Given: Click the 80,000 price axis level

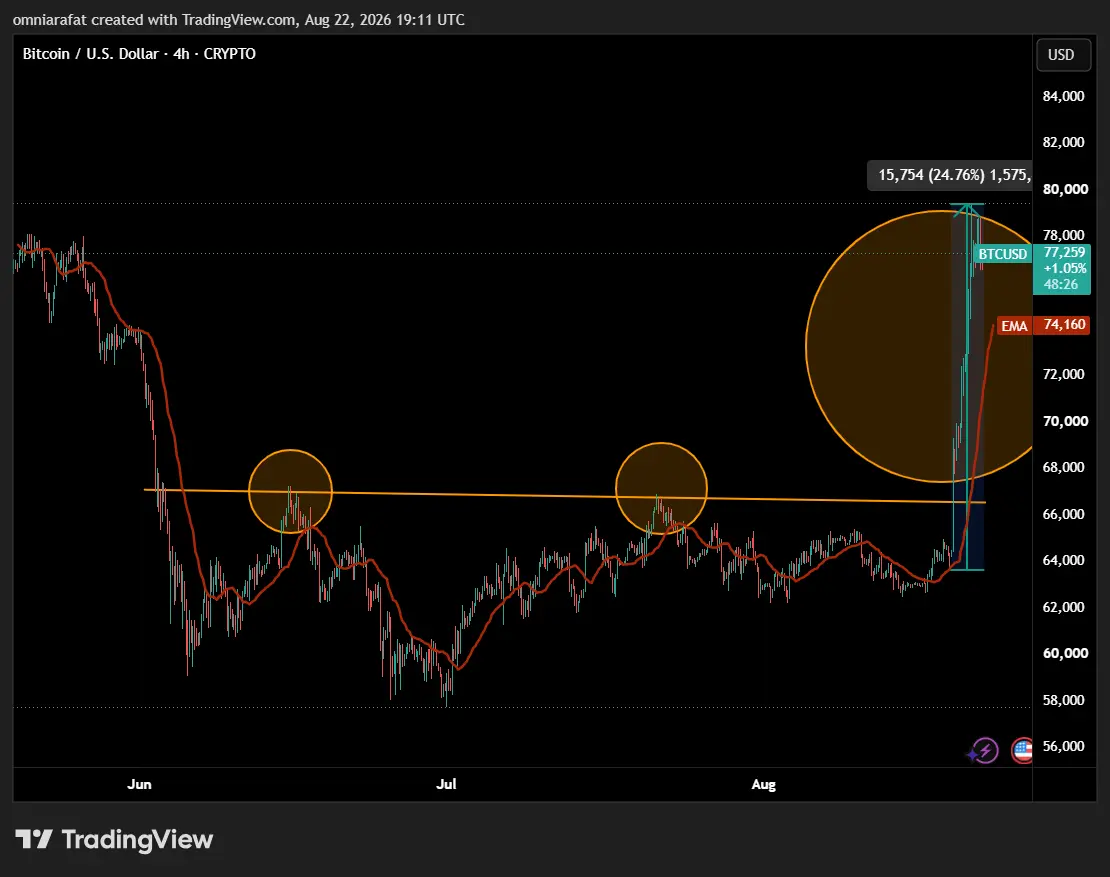Looking at the screenshot, I should point(1065,189).
